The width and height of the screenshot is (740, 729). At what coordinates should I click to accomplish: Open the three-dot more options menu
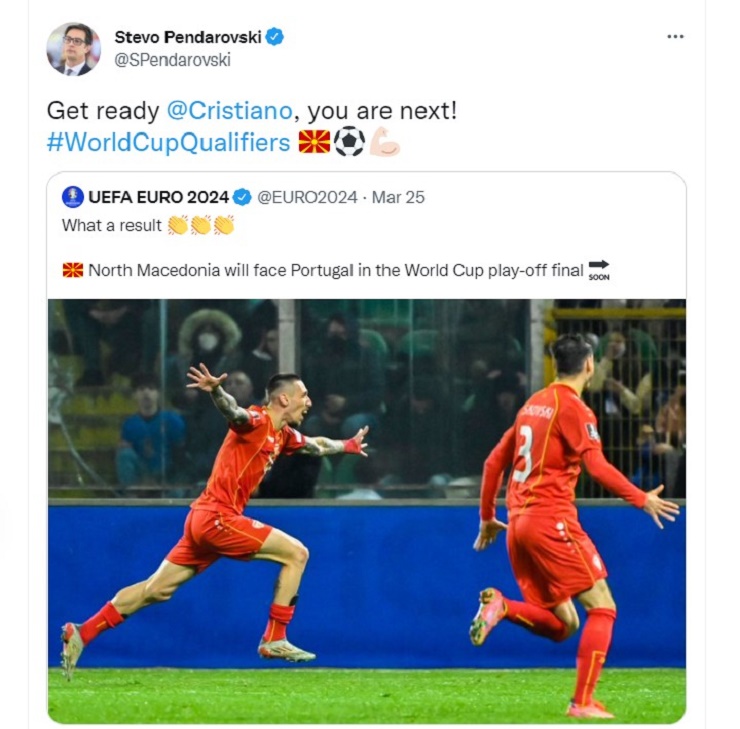(675, 37)
